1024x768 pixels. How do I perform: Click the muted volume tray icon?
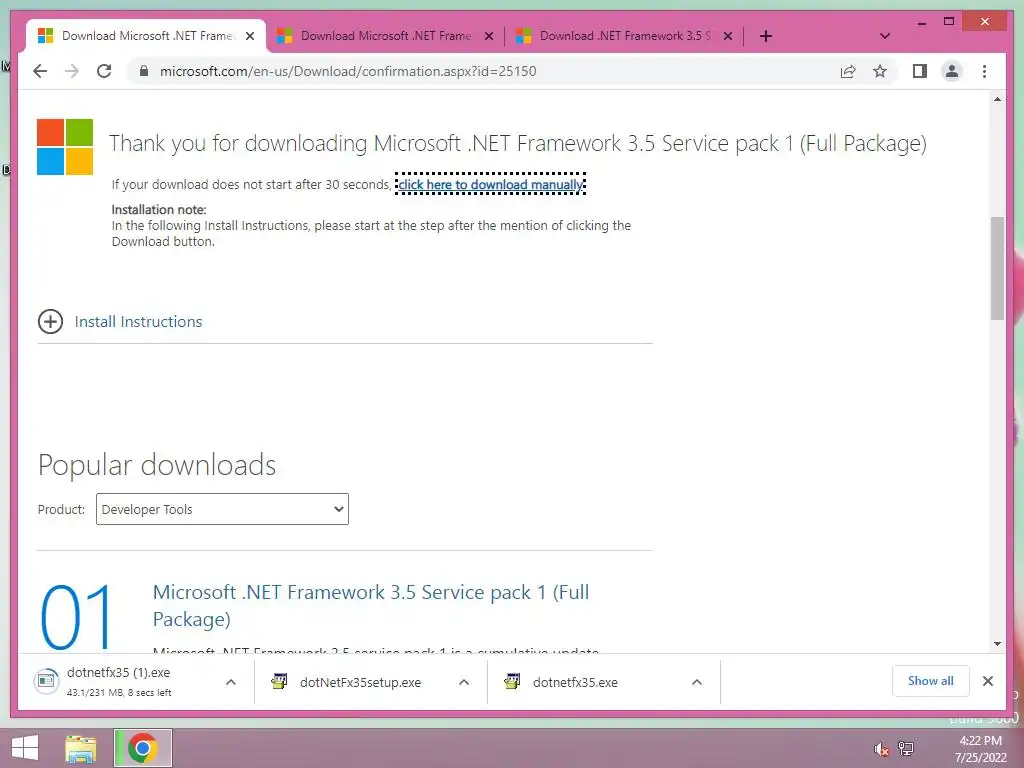tap(881, 749)
